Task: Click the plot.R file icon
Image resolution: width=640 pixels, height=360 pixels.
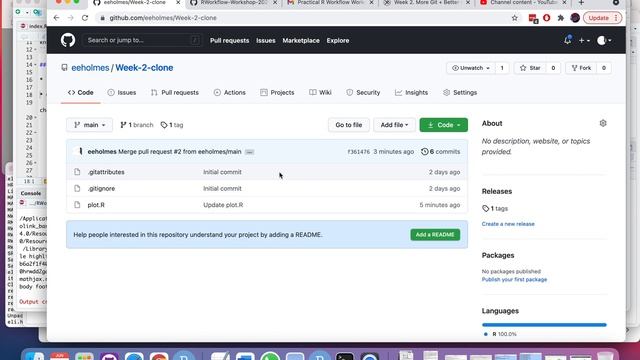Action: point(77,205)
